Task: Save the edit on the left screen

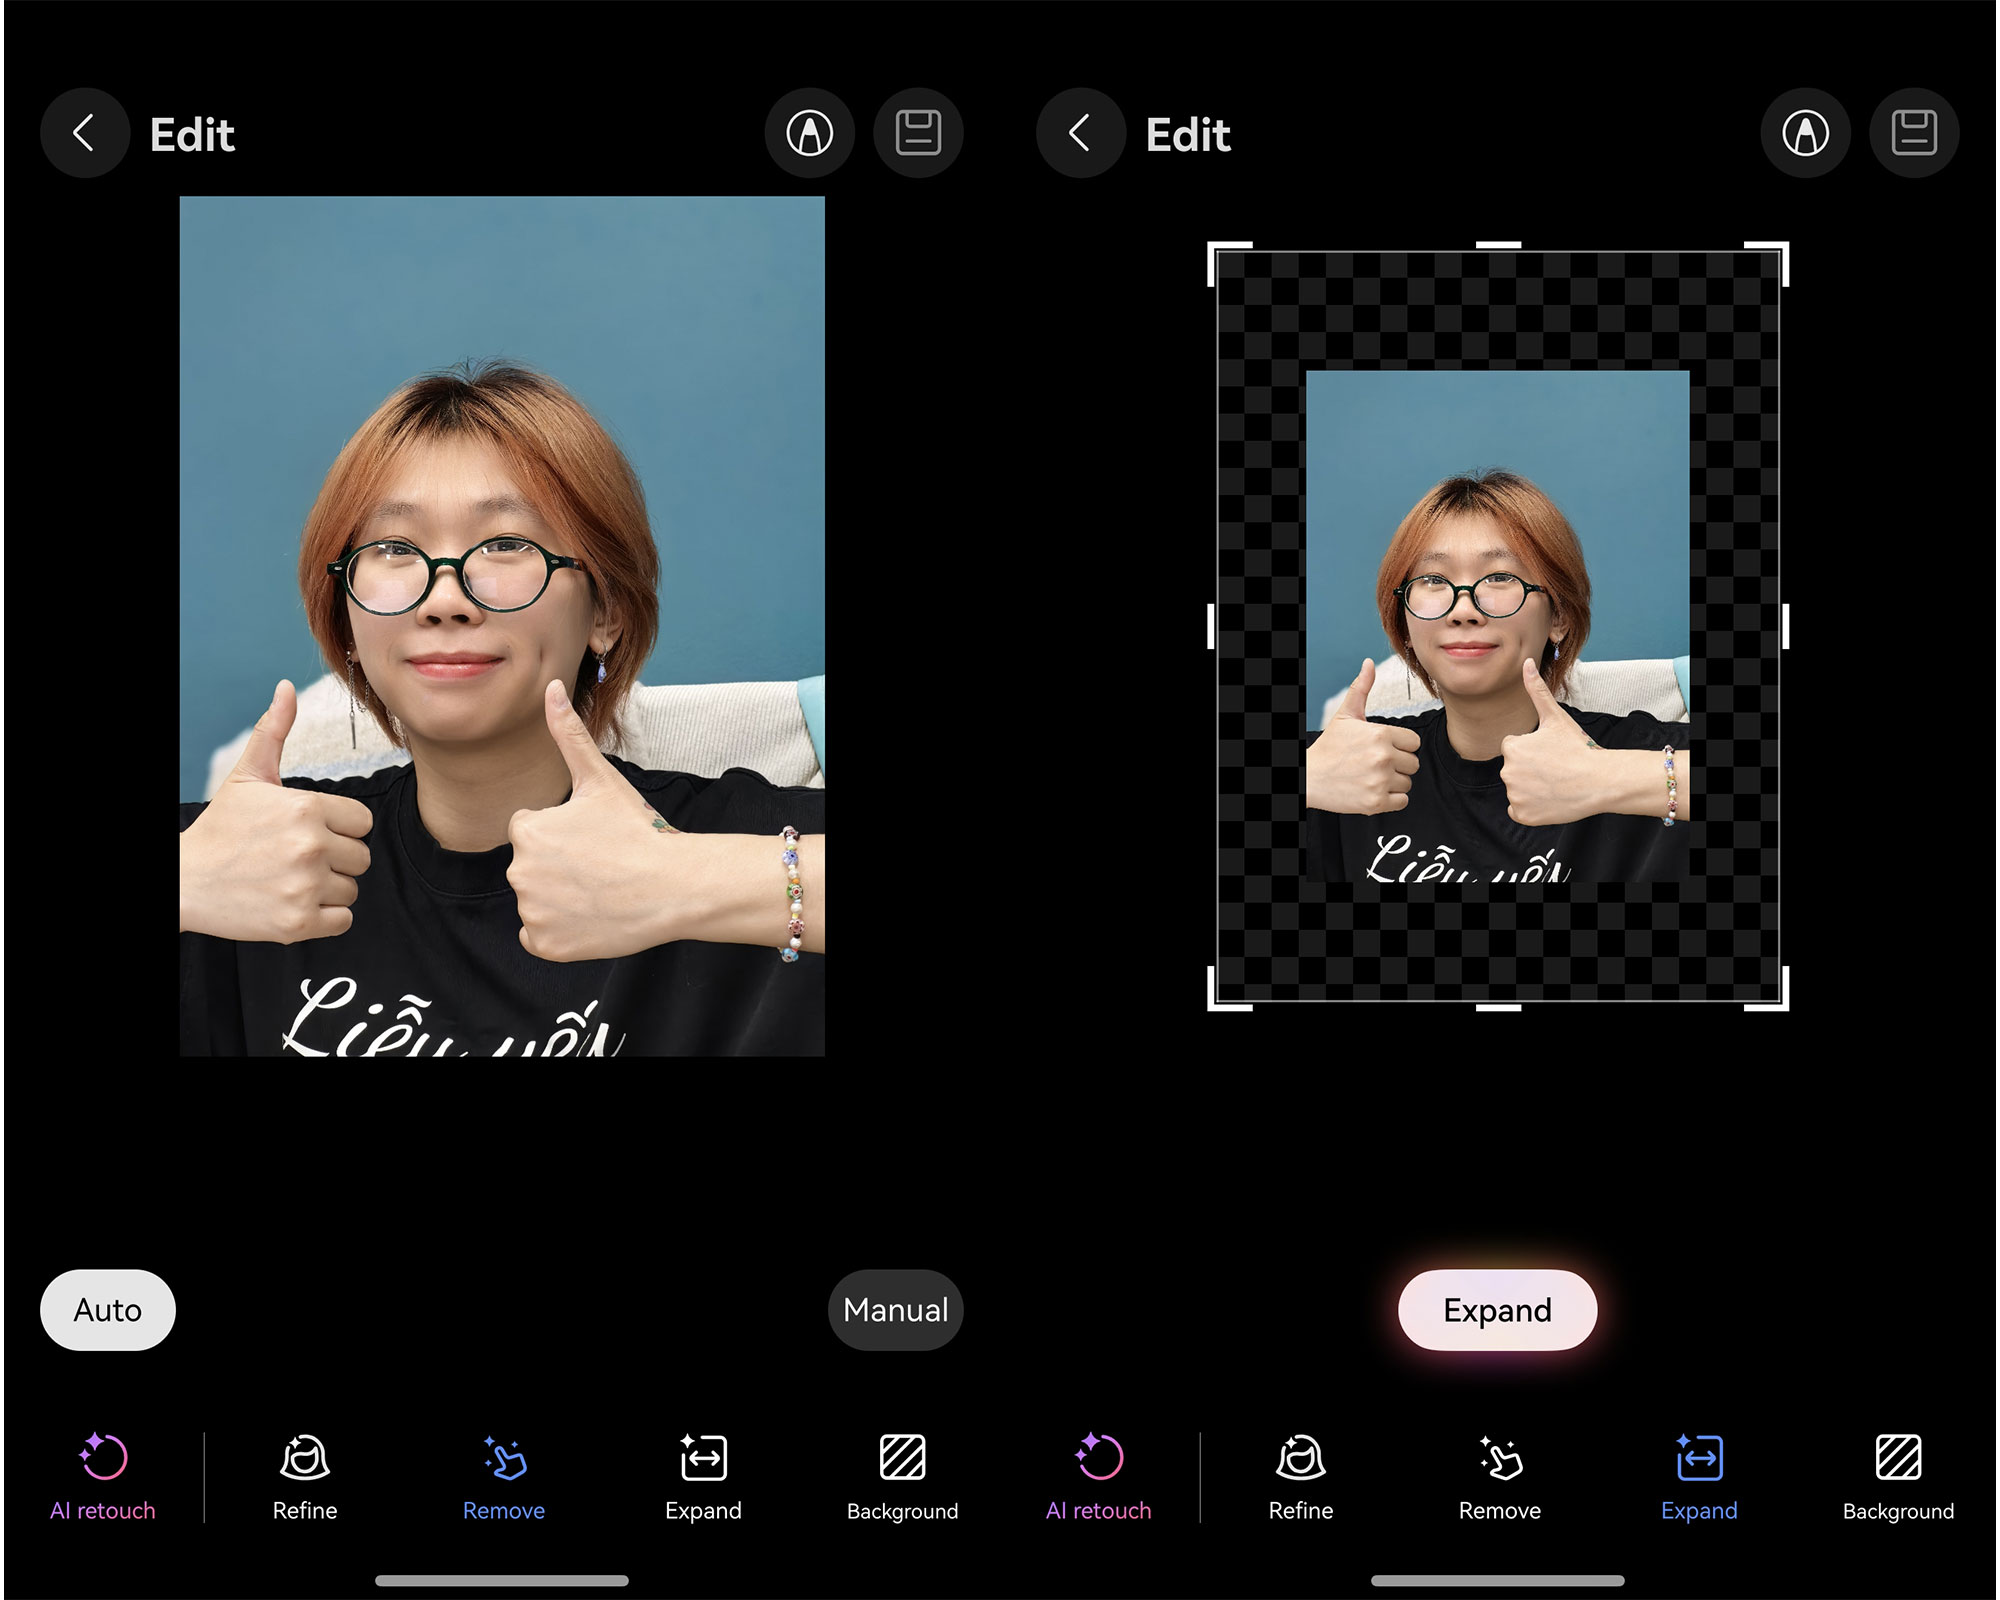Action: (x=918, y=133)
